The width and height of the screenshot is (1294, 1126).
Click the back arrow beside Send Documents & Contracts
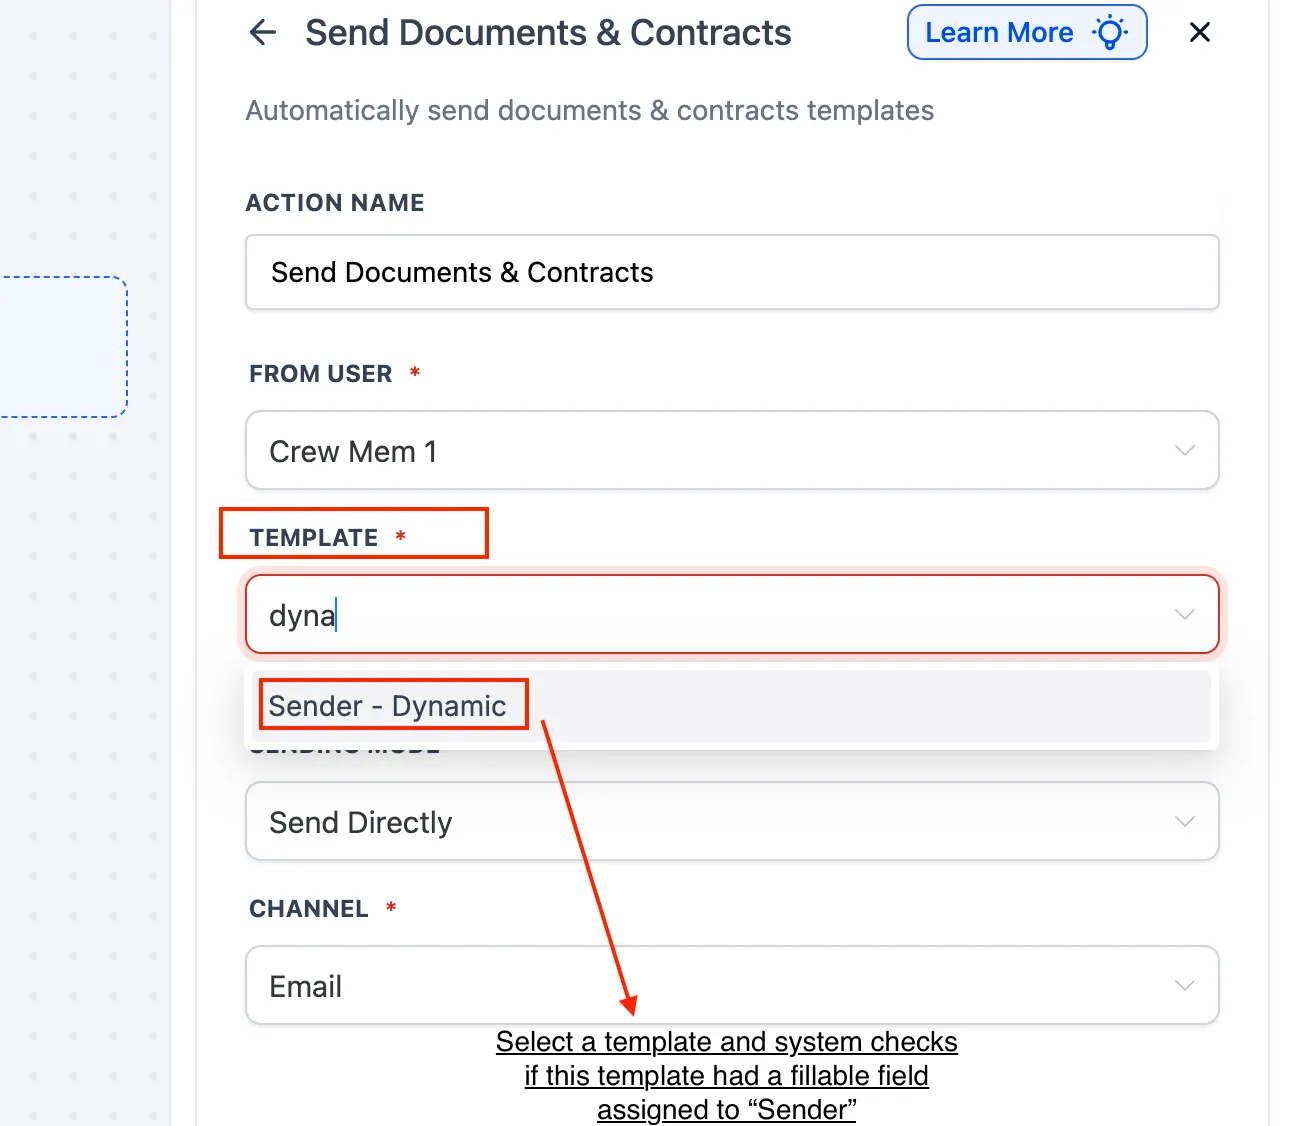coord(262,32)
